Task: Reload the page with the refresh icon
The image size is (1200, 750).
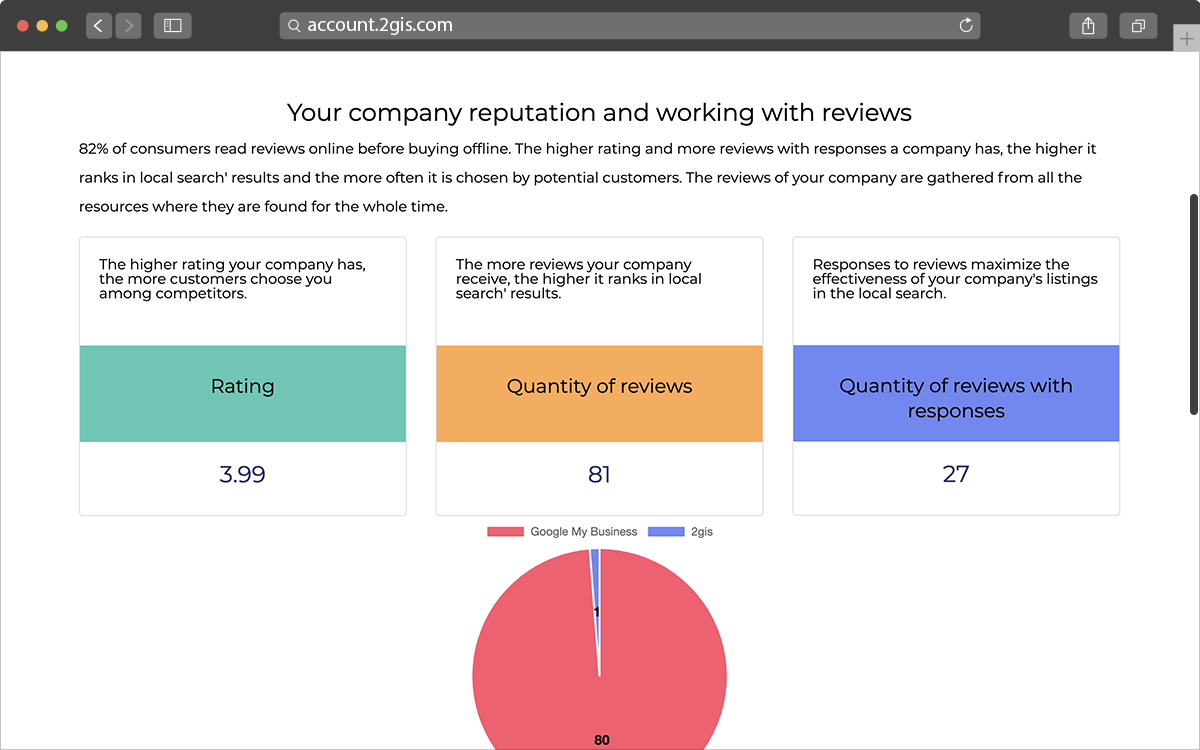Action: [x=966, y=26]
